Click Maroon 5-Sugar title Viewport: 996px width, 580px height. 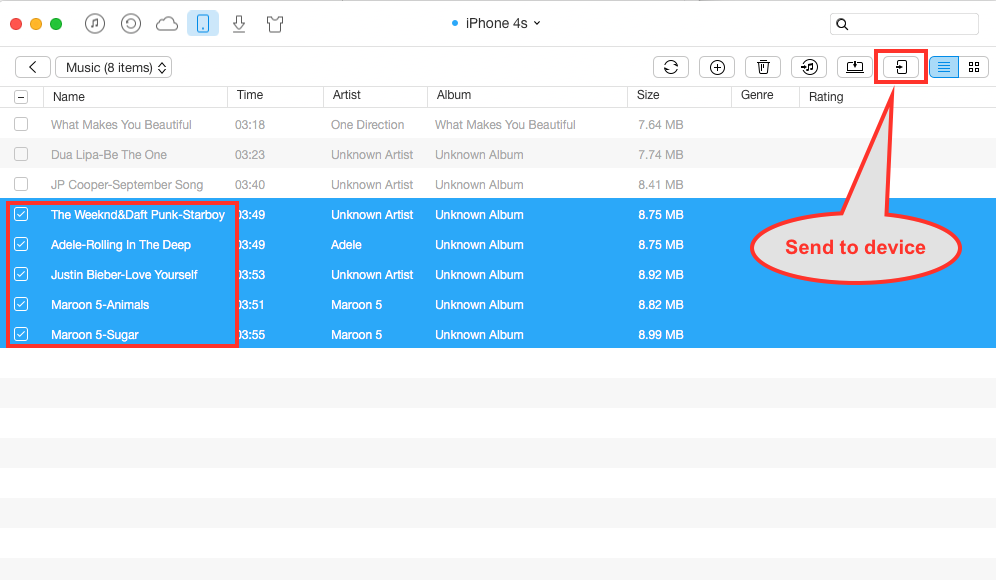pos(95,335)
